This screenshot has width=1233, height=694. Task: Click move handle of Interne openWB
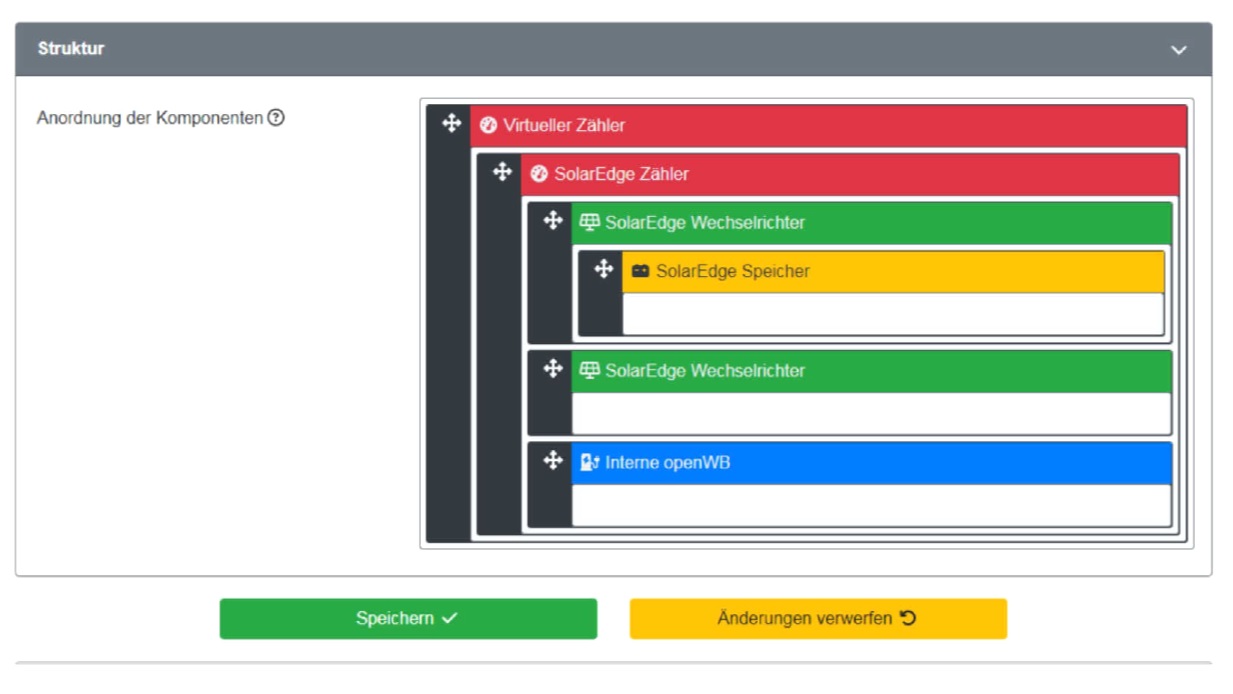pyautogui.click(x=553, y=460)
